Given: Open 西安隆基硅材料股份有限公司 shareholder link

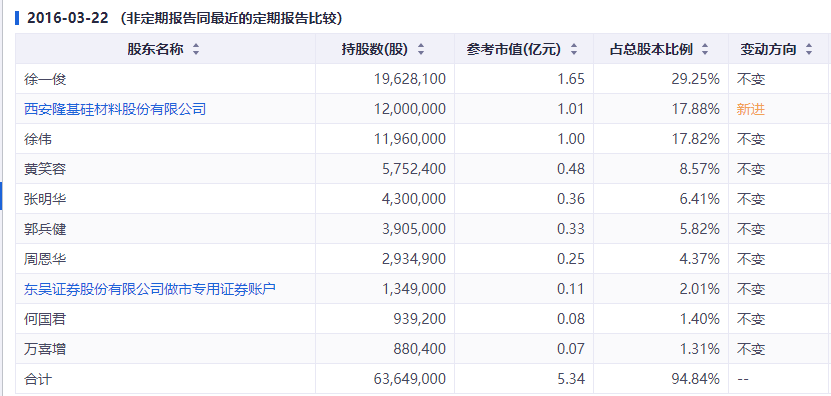Looking at the screenshot, I should tap(115, 110).
